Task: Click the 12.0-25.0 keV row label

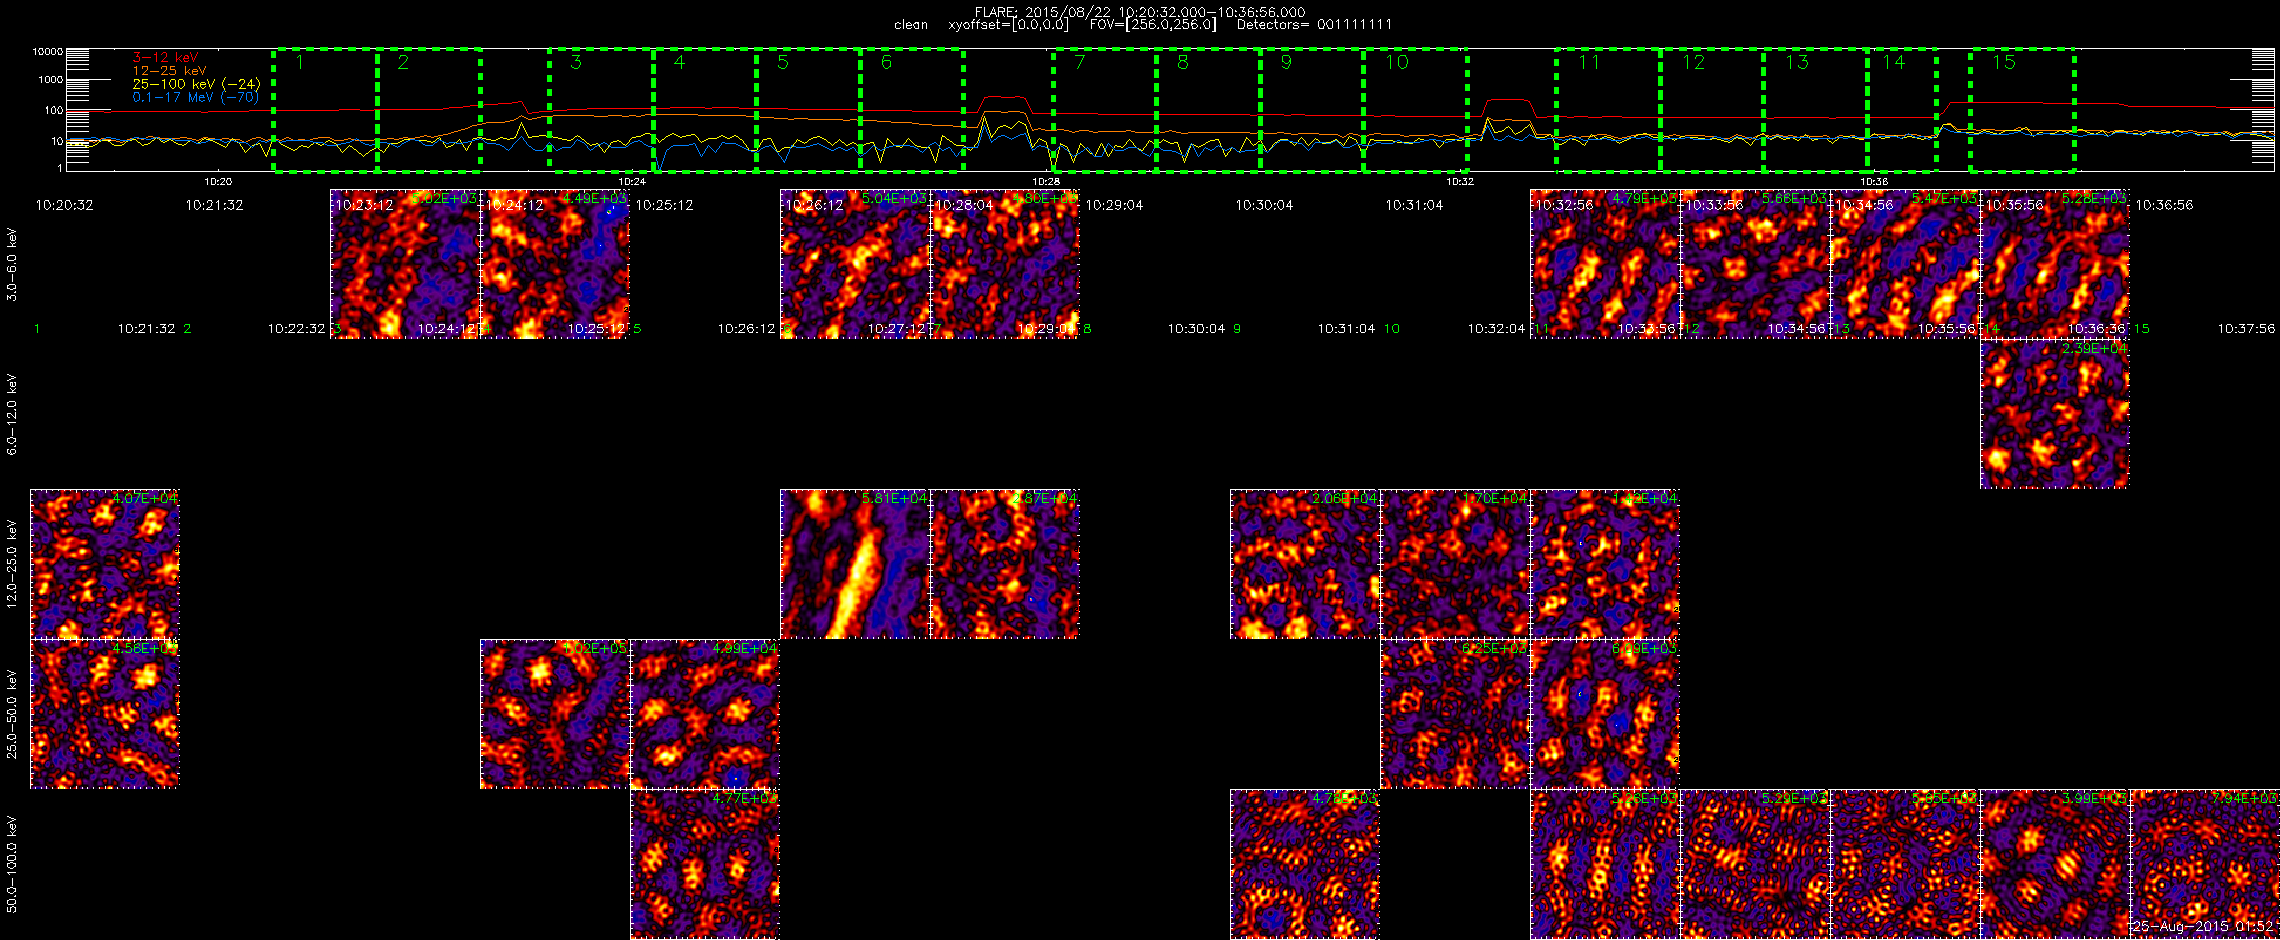Action: (x=12, y=564)
